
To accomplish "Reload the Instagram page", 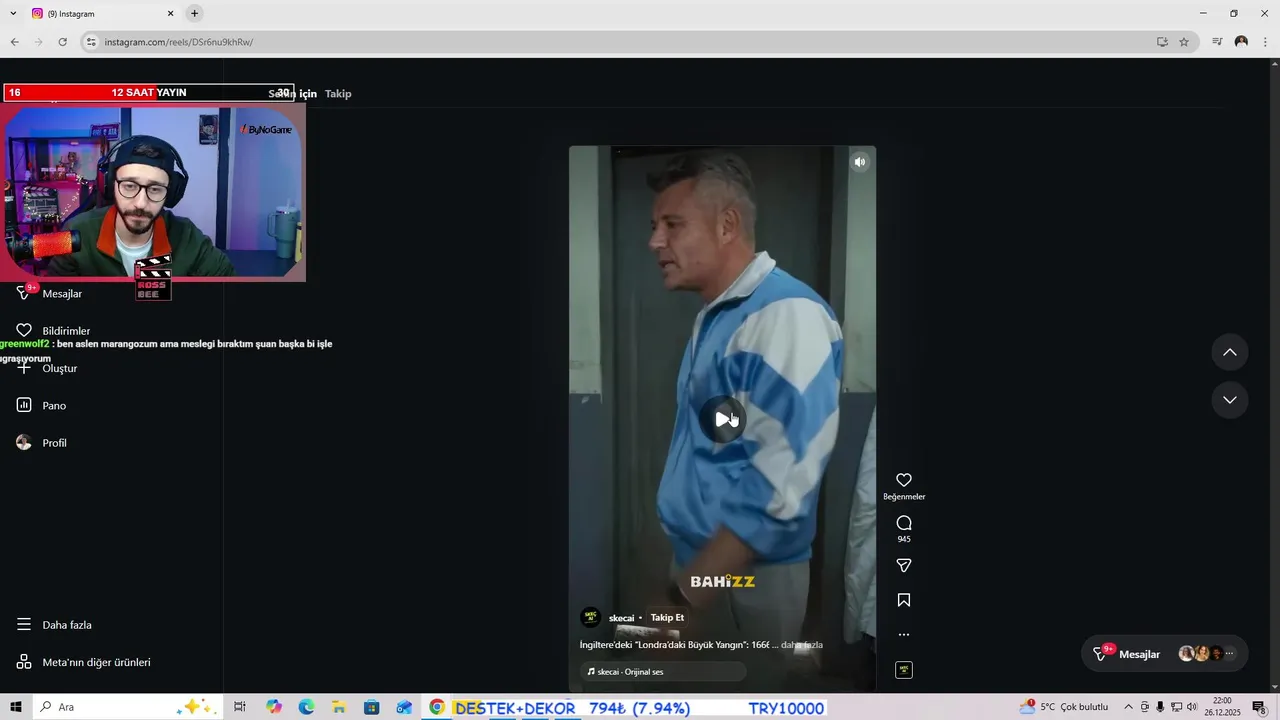I will click(x=62, y=42).
